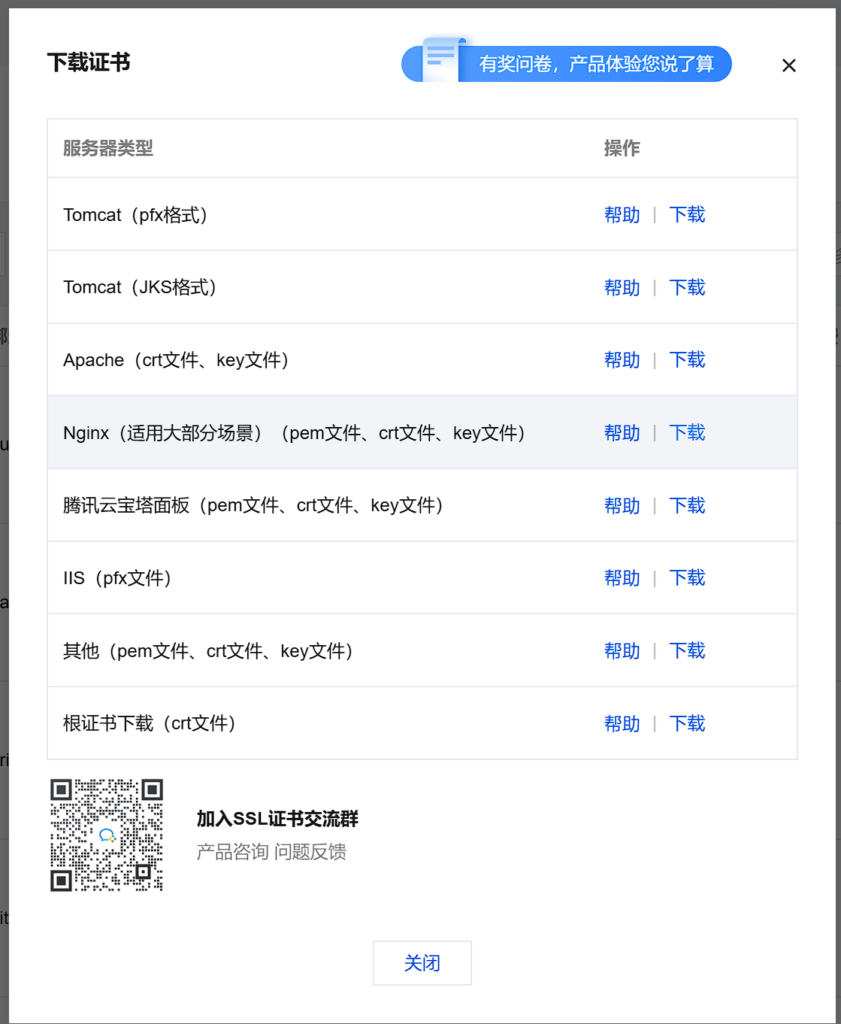Download 腾讯云宝塔面板 certificate
The image size is (841, 1024).
687,505
